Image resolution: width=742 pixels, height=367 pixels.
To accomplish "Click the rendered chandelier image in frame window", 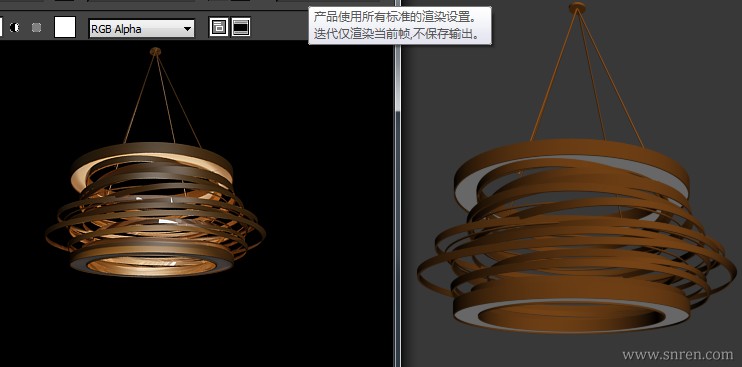I will pyautogui.click(x=155, y=163).
